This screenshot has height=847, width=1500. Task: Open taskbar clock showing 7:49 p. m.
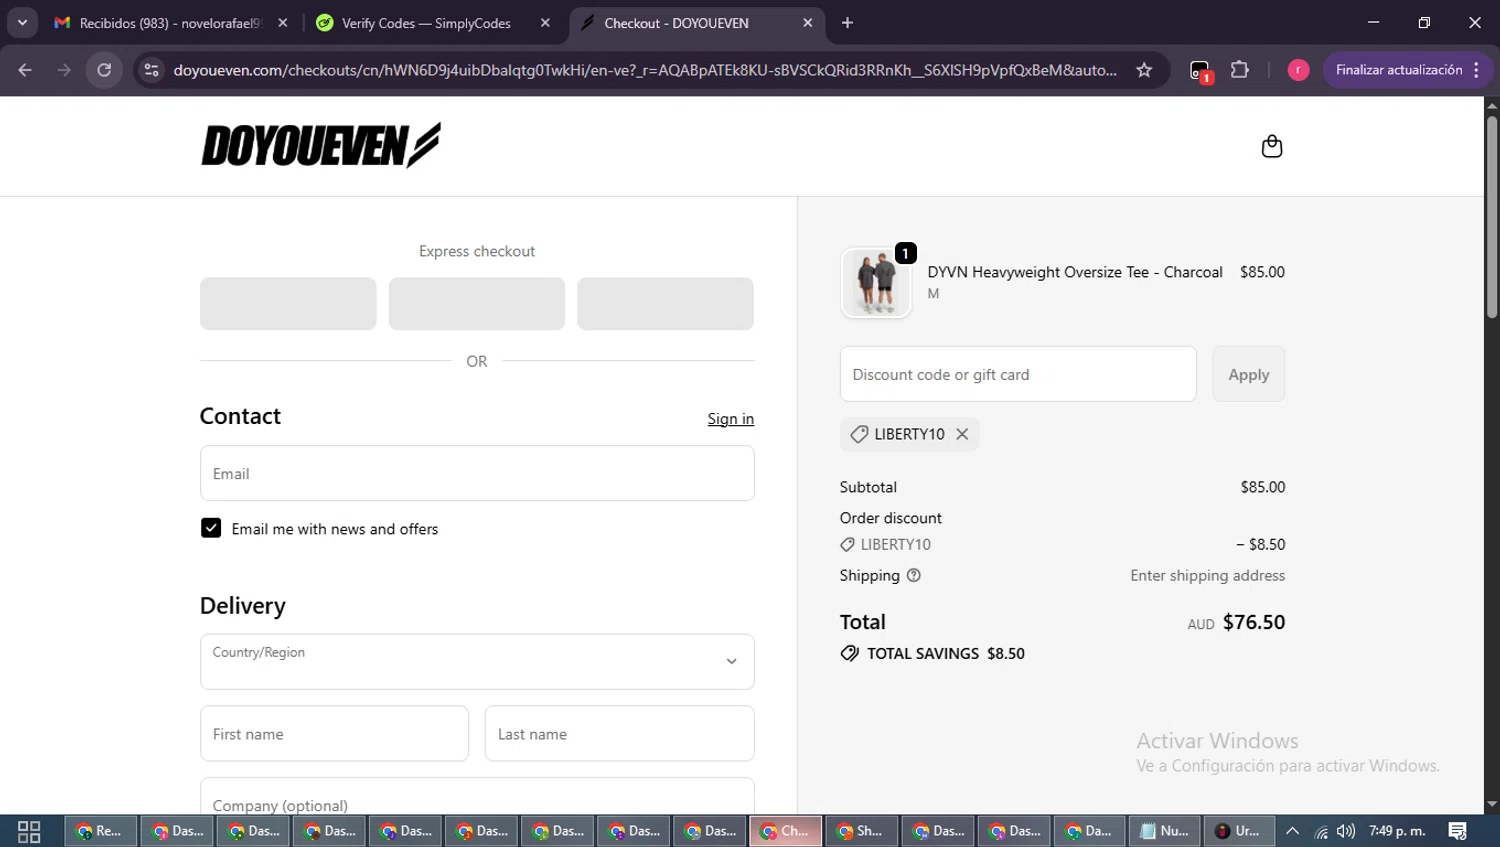(x=1397, y=831)
